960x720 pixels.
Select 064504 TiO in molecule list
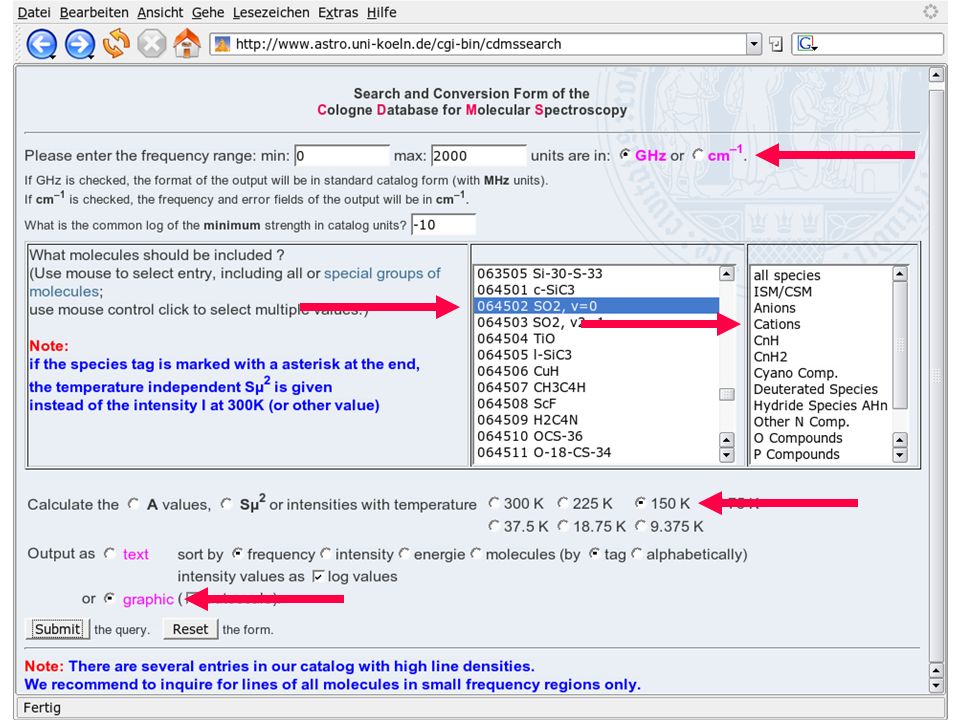596,339
